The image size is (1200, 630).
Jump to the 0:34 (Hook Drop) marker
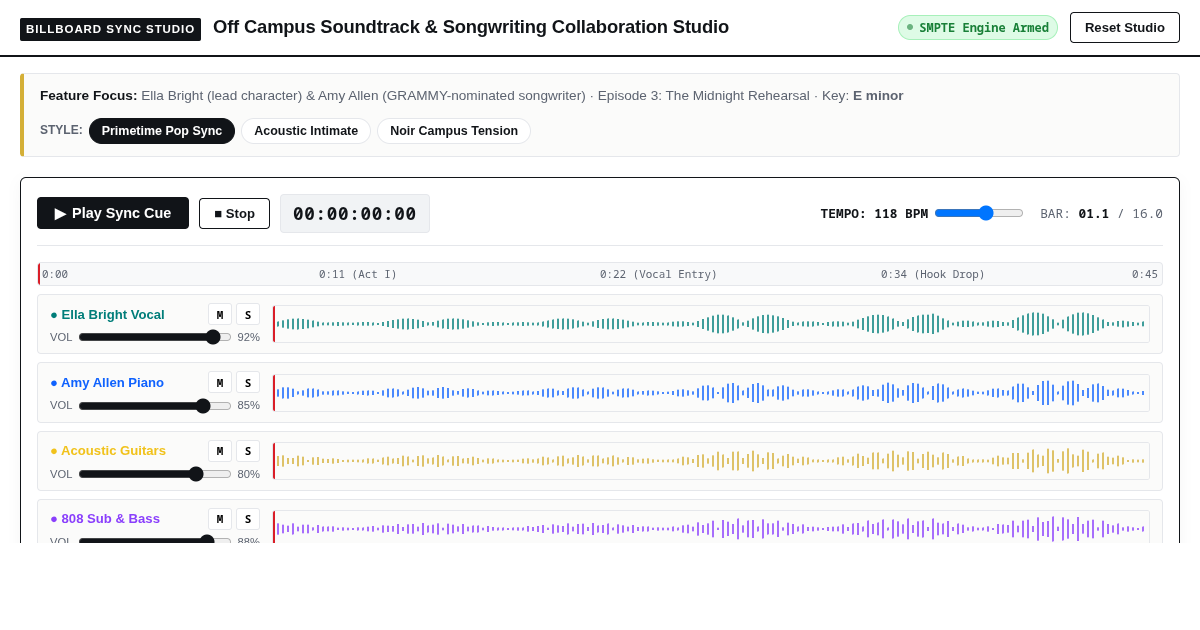coord(933,274)
